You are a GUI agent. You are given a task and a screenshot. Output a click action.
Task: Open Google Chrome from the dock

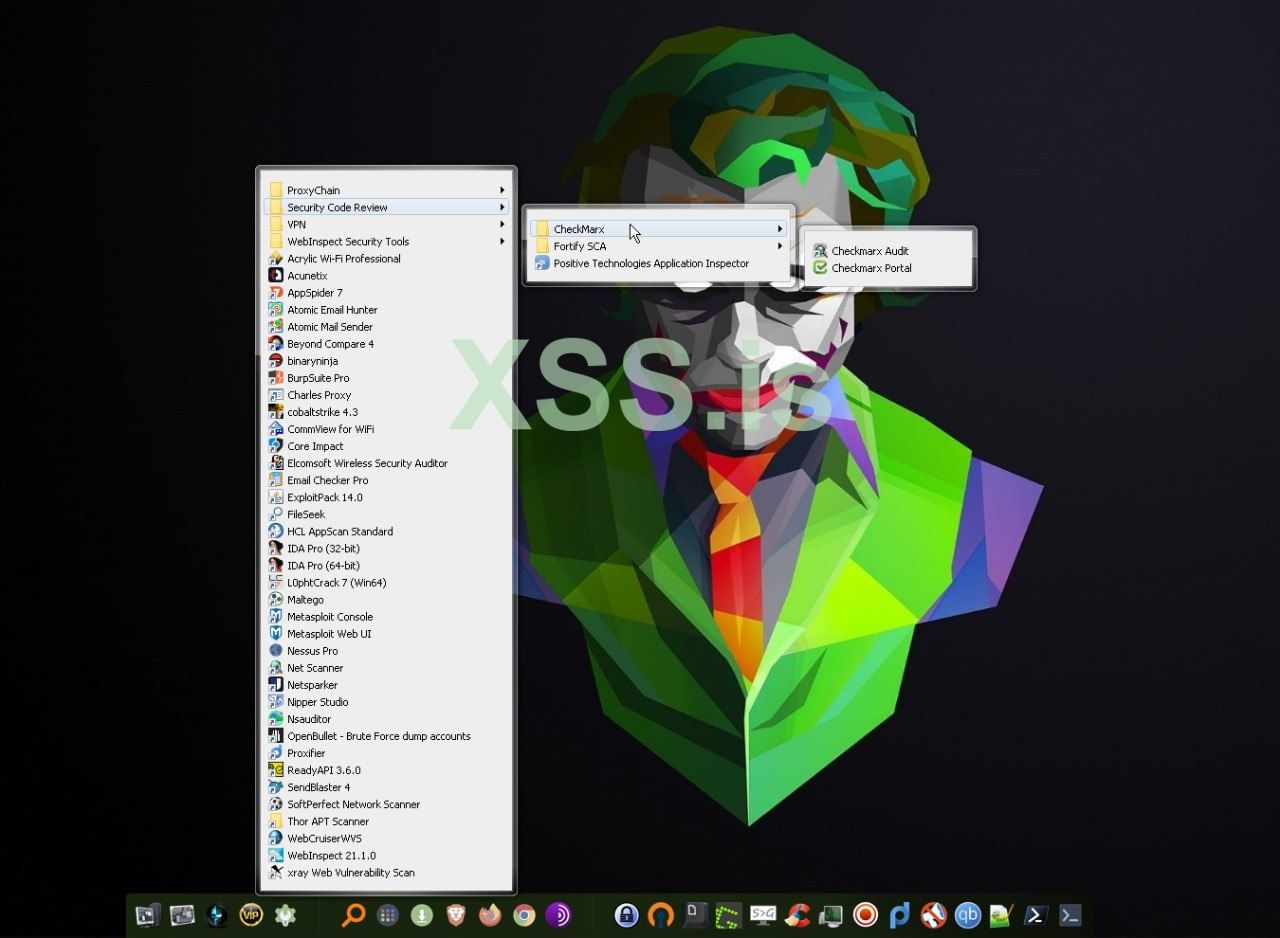[x=524, y=914]
